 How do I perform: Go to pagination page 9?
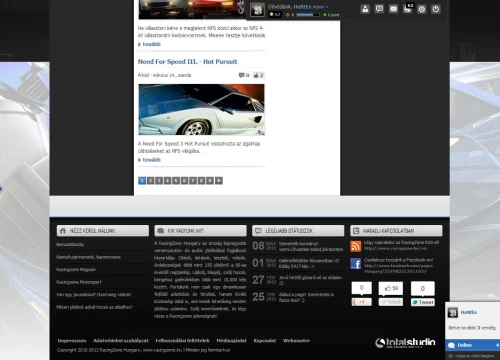pos(210,181)
